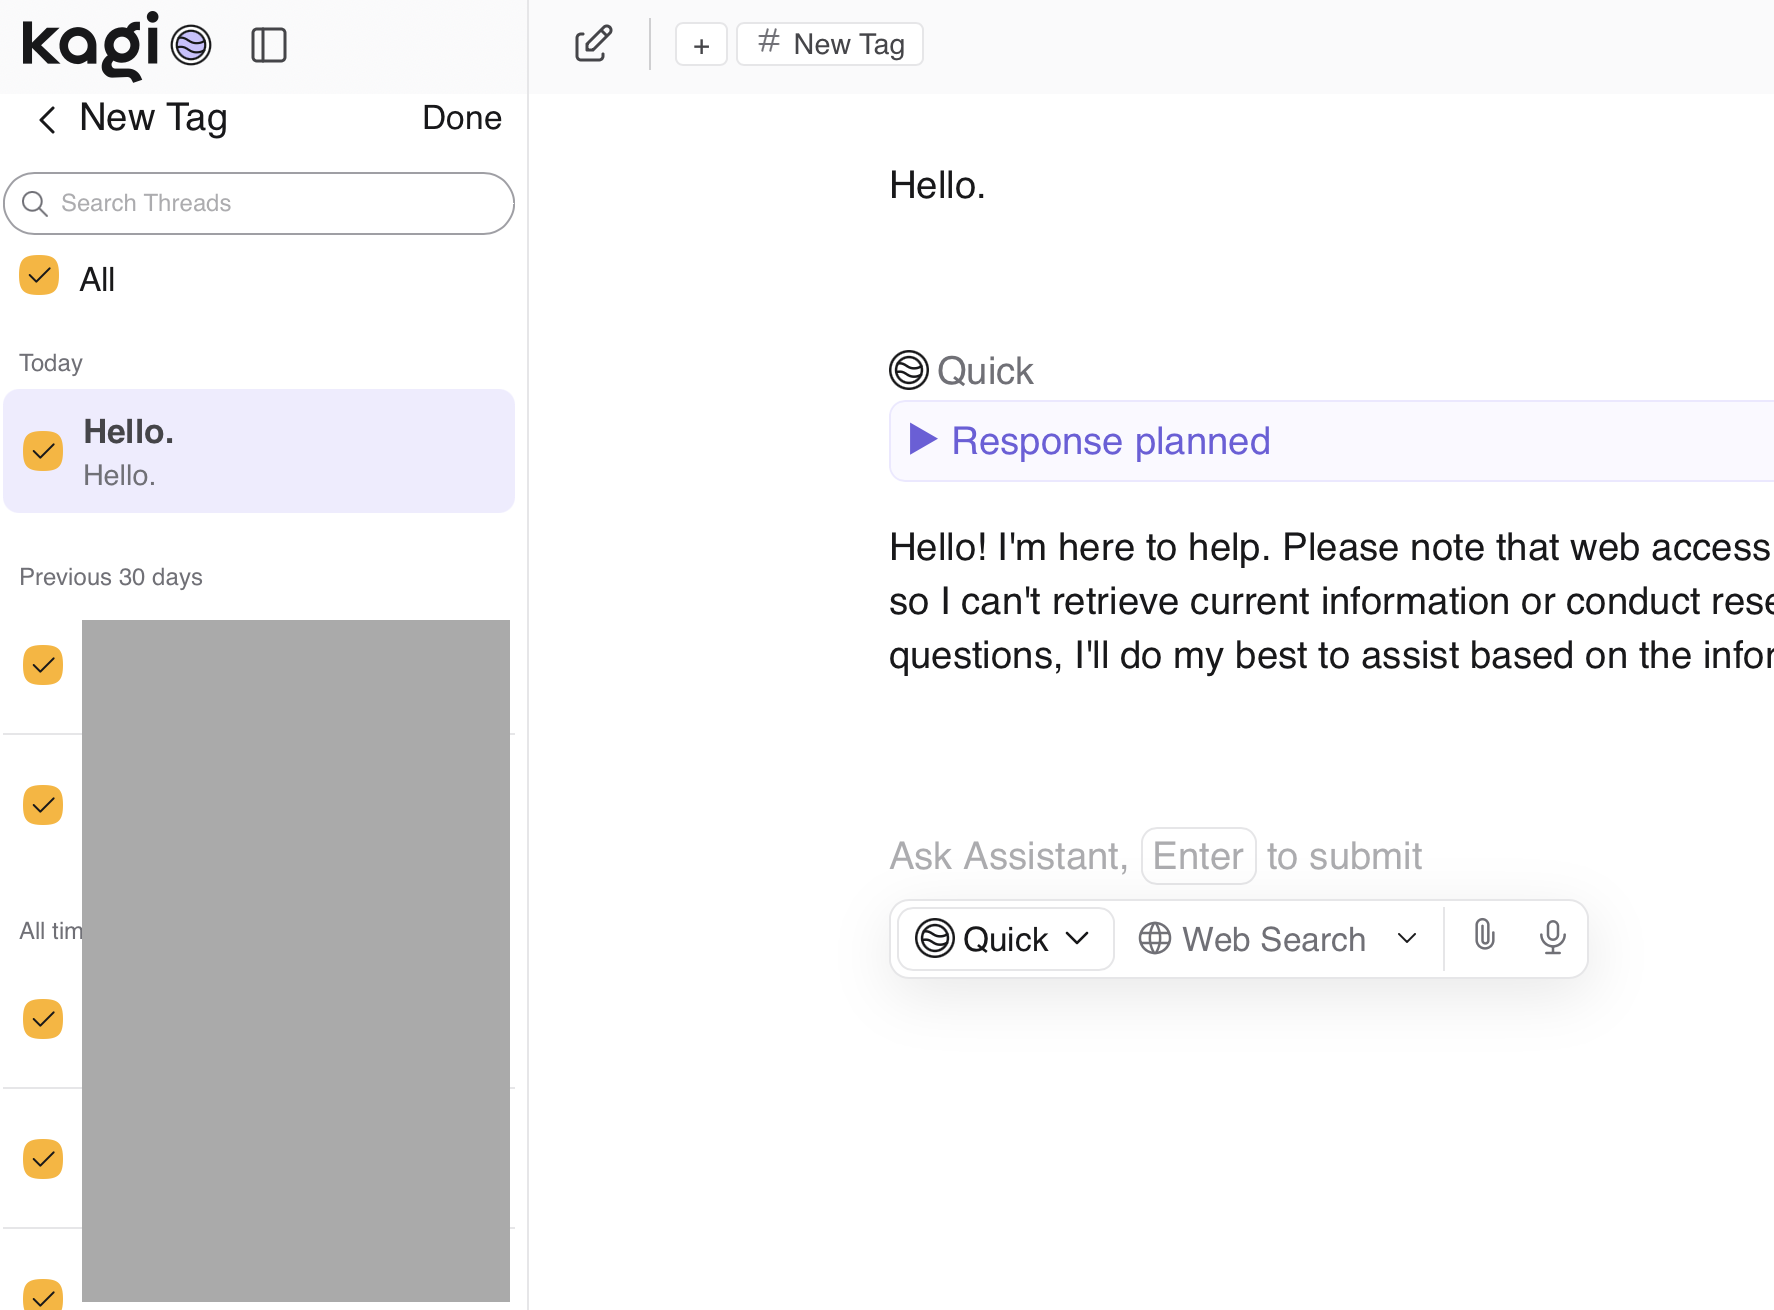This screenshot has width=1774, height=1310.
Task: Toggle the sidebar panel icon
Action: point(269,44)
